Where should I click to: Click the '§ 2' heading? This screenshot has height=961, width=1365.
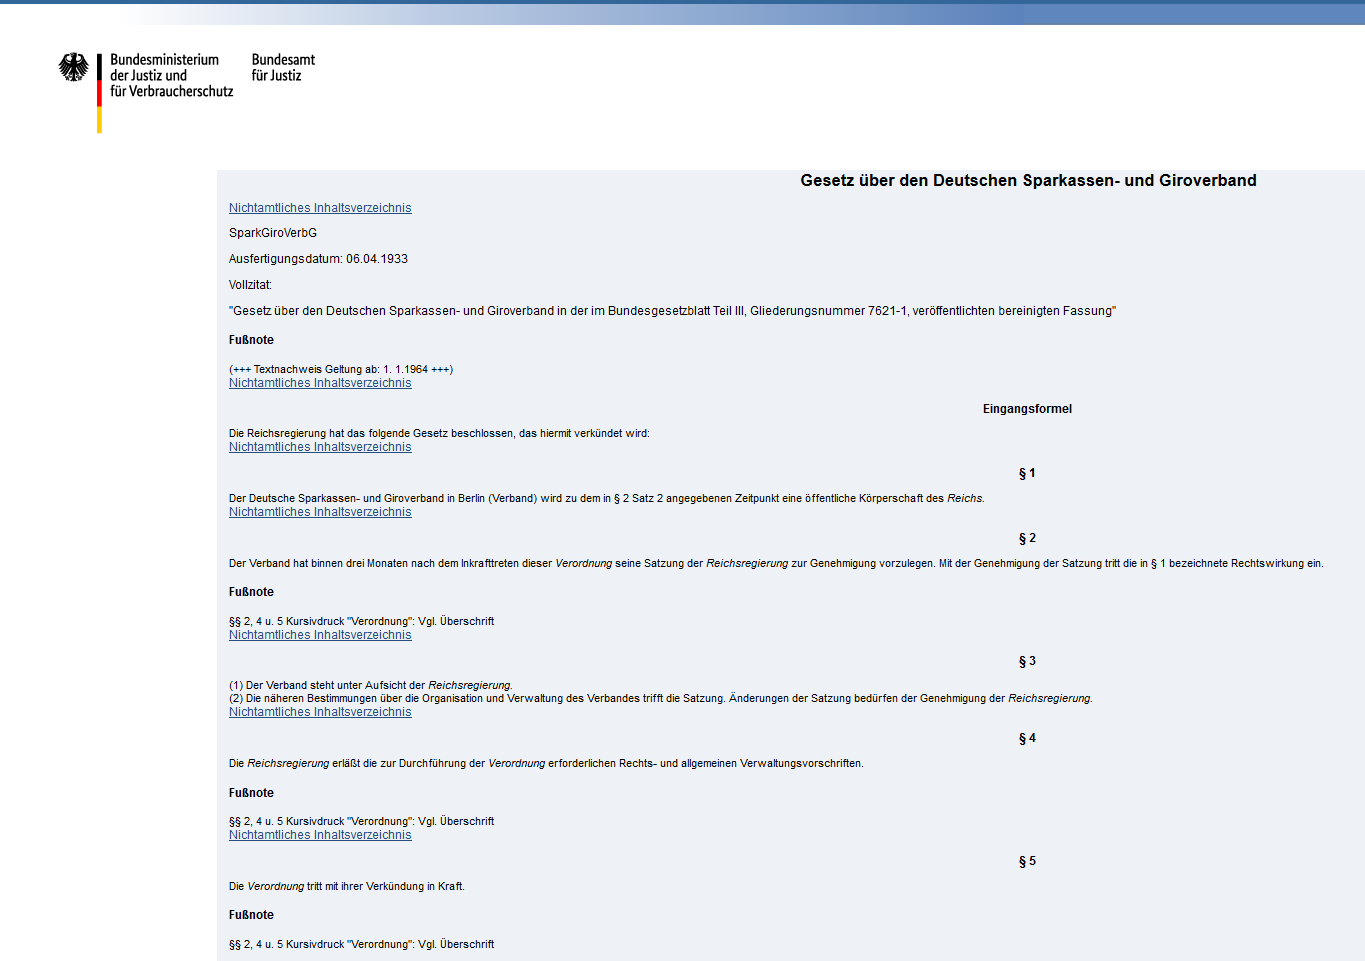pyautogui.click(x=1027, y=538)
